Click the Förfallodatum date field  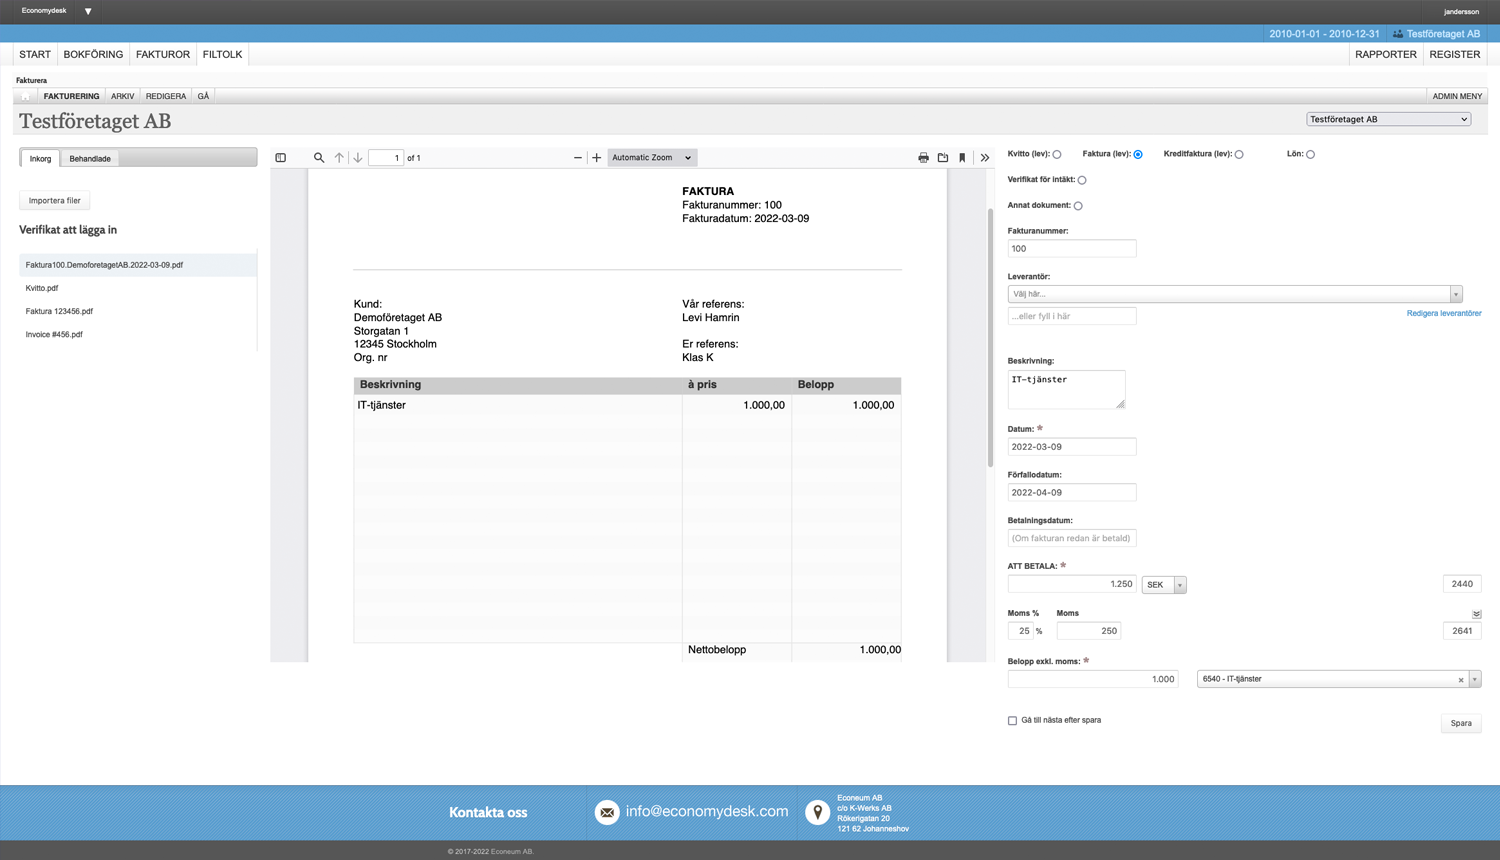tap(1071, 493)
